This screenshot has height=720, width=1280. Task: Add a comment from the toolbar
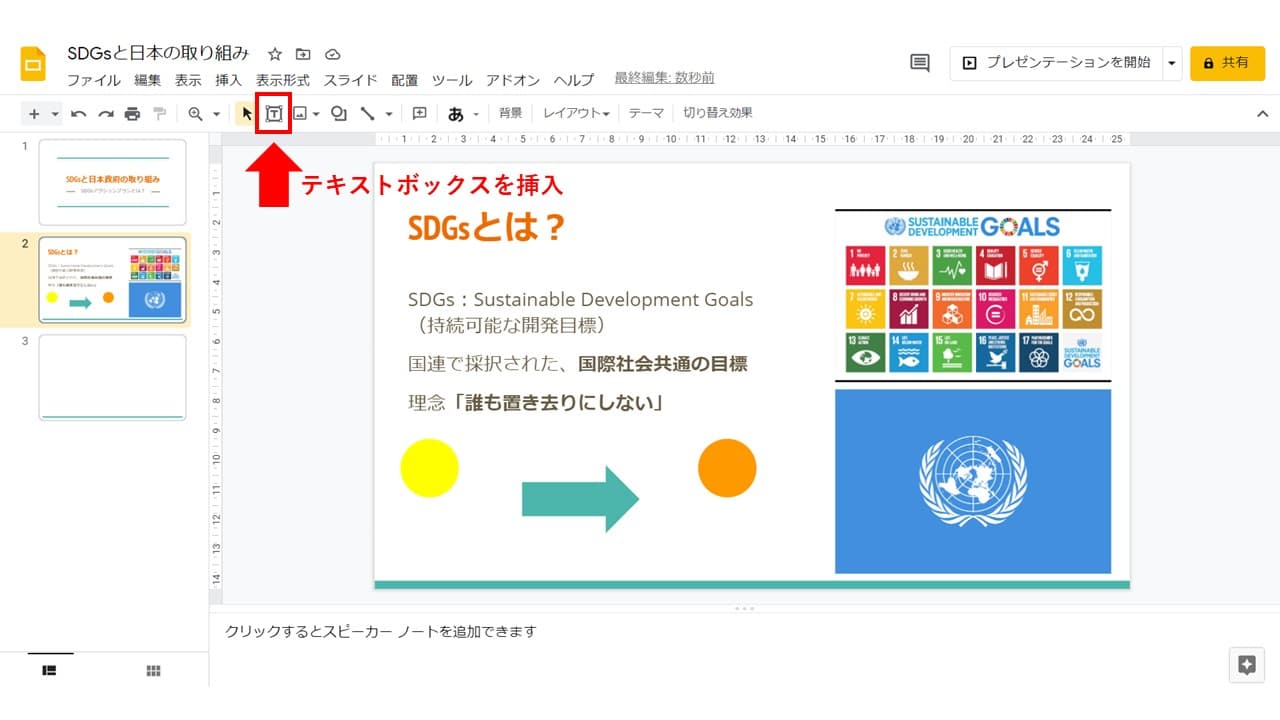420,114
